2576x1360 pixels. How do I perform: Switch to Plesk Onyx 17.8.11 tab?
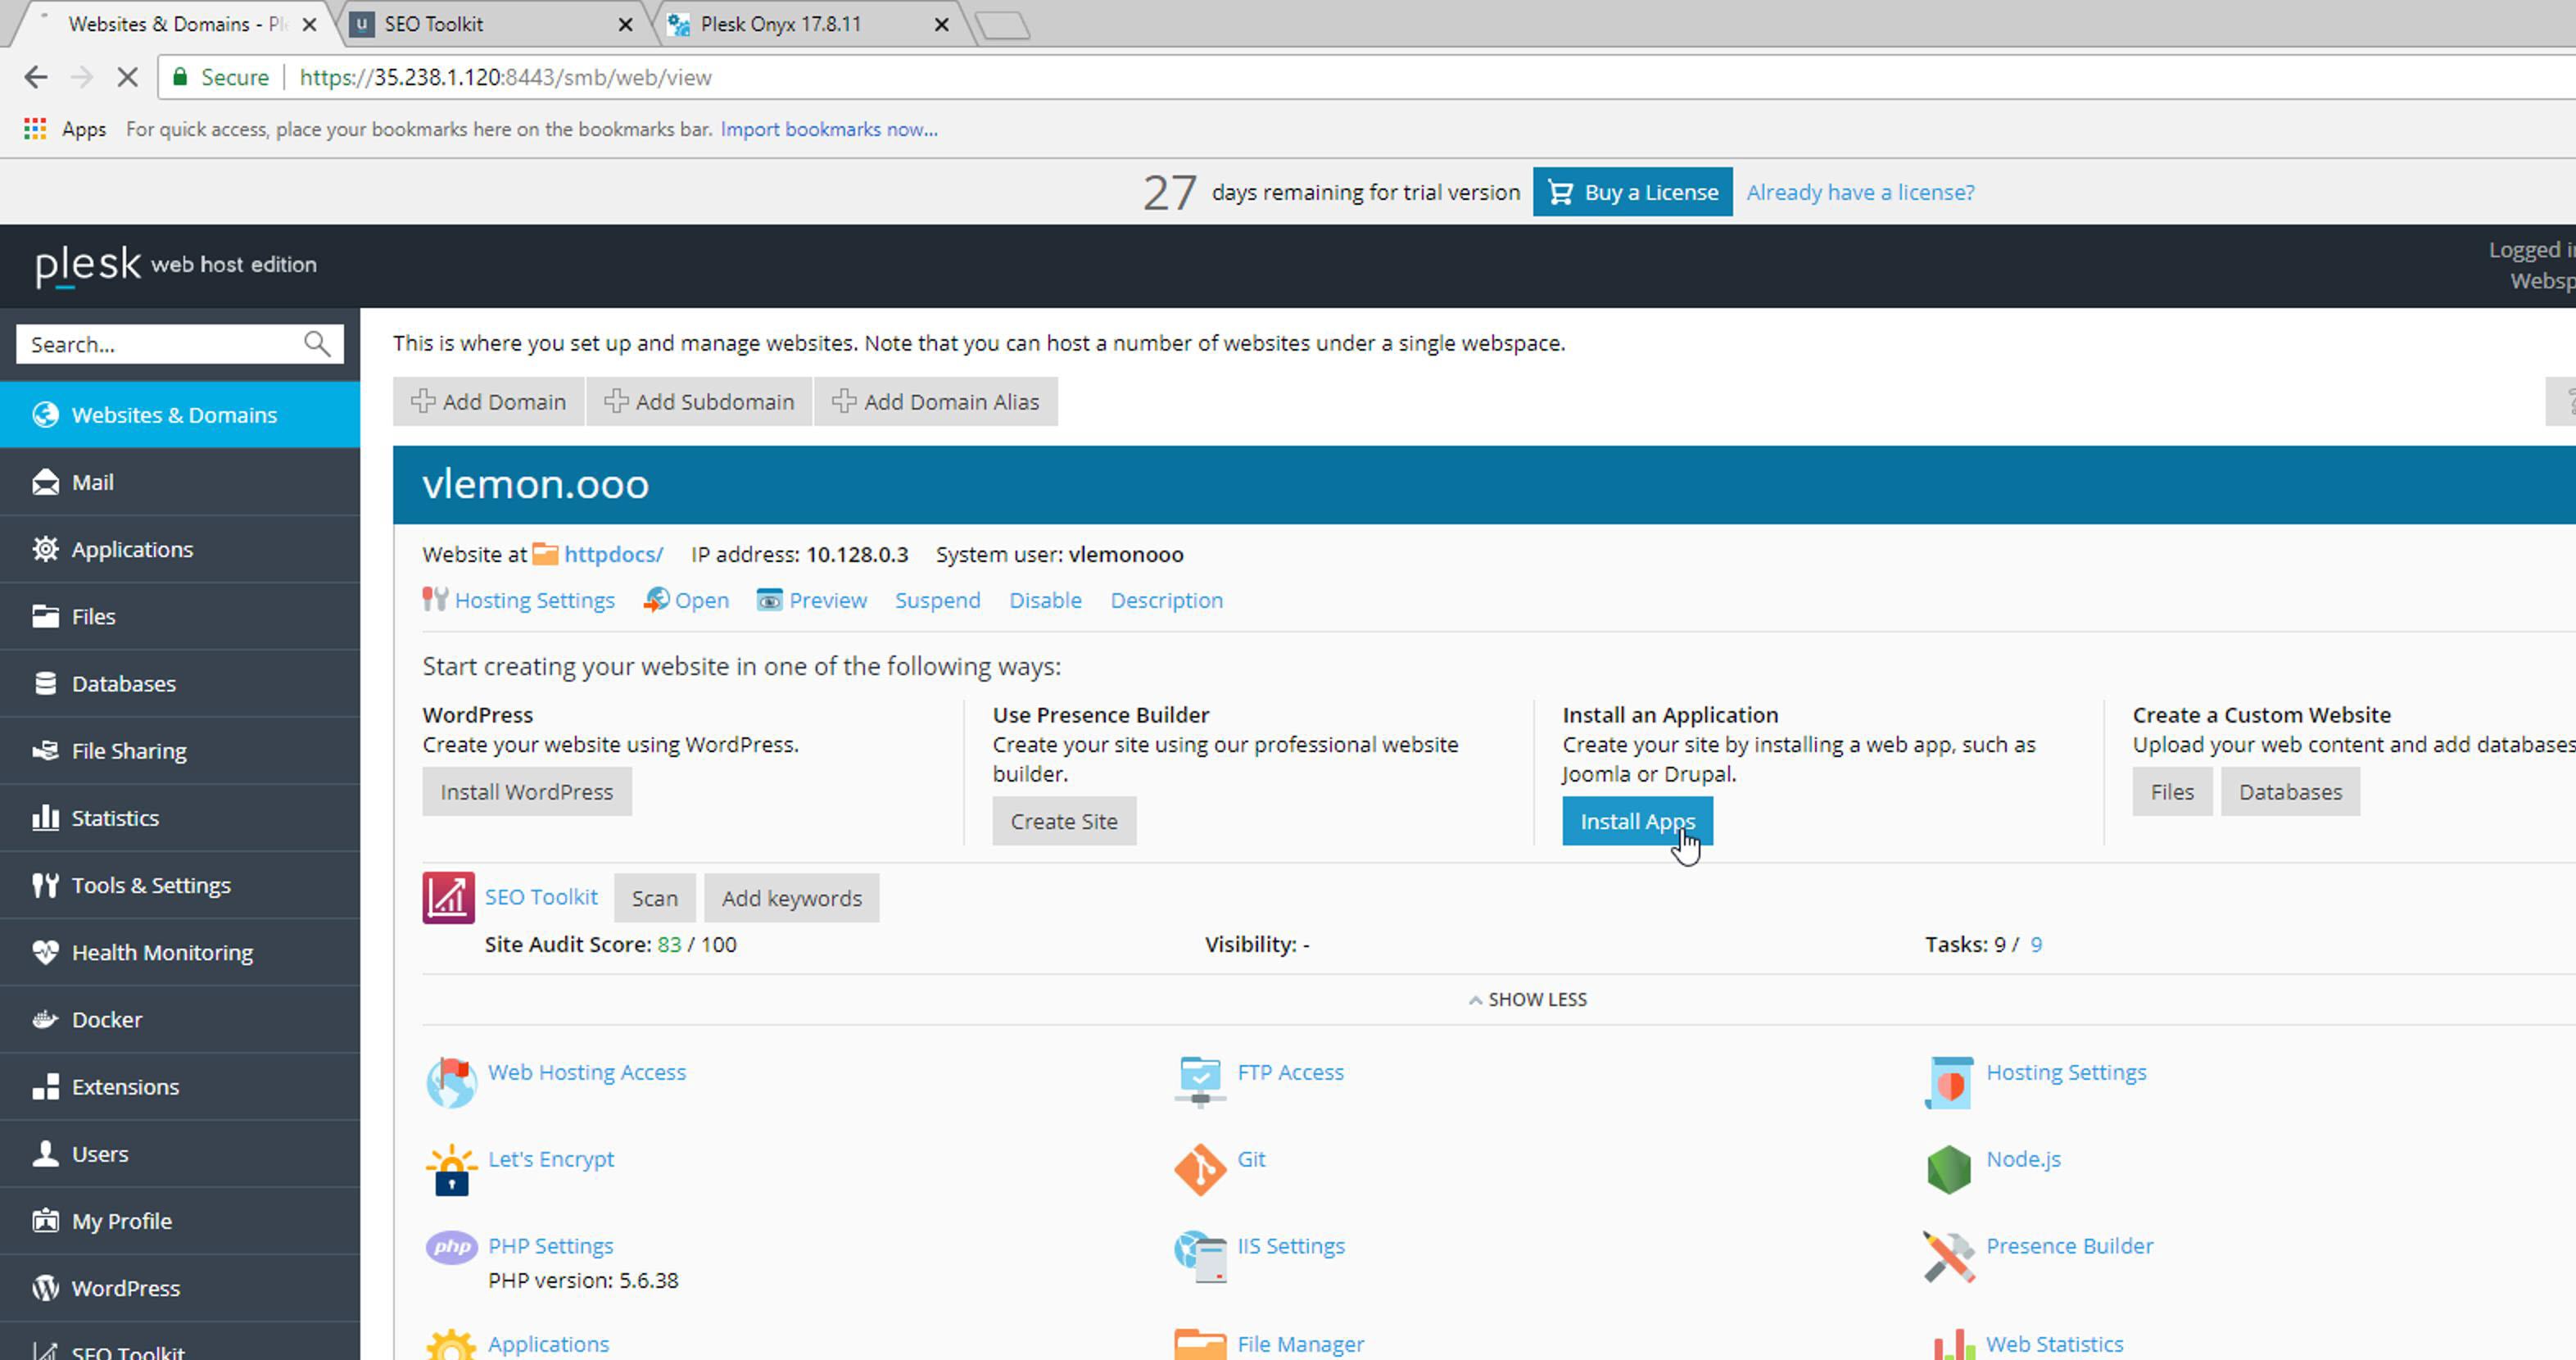coord(780,24)
